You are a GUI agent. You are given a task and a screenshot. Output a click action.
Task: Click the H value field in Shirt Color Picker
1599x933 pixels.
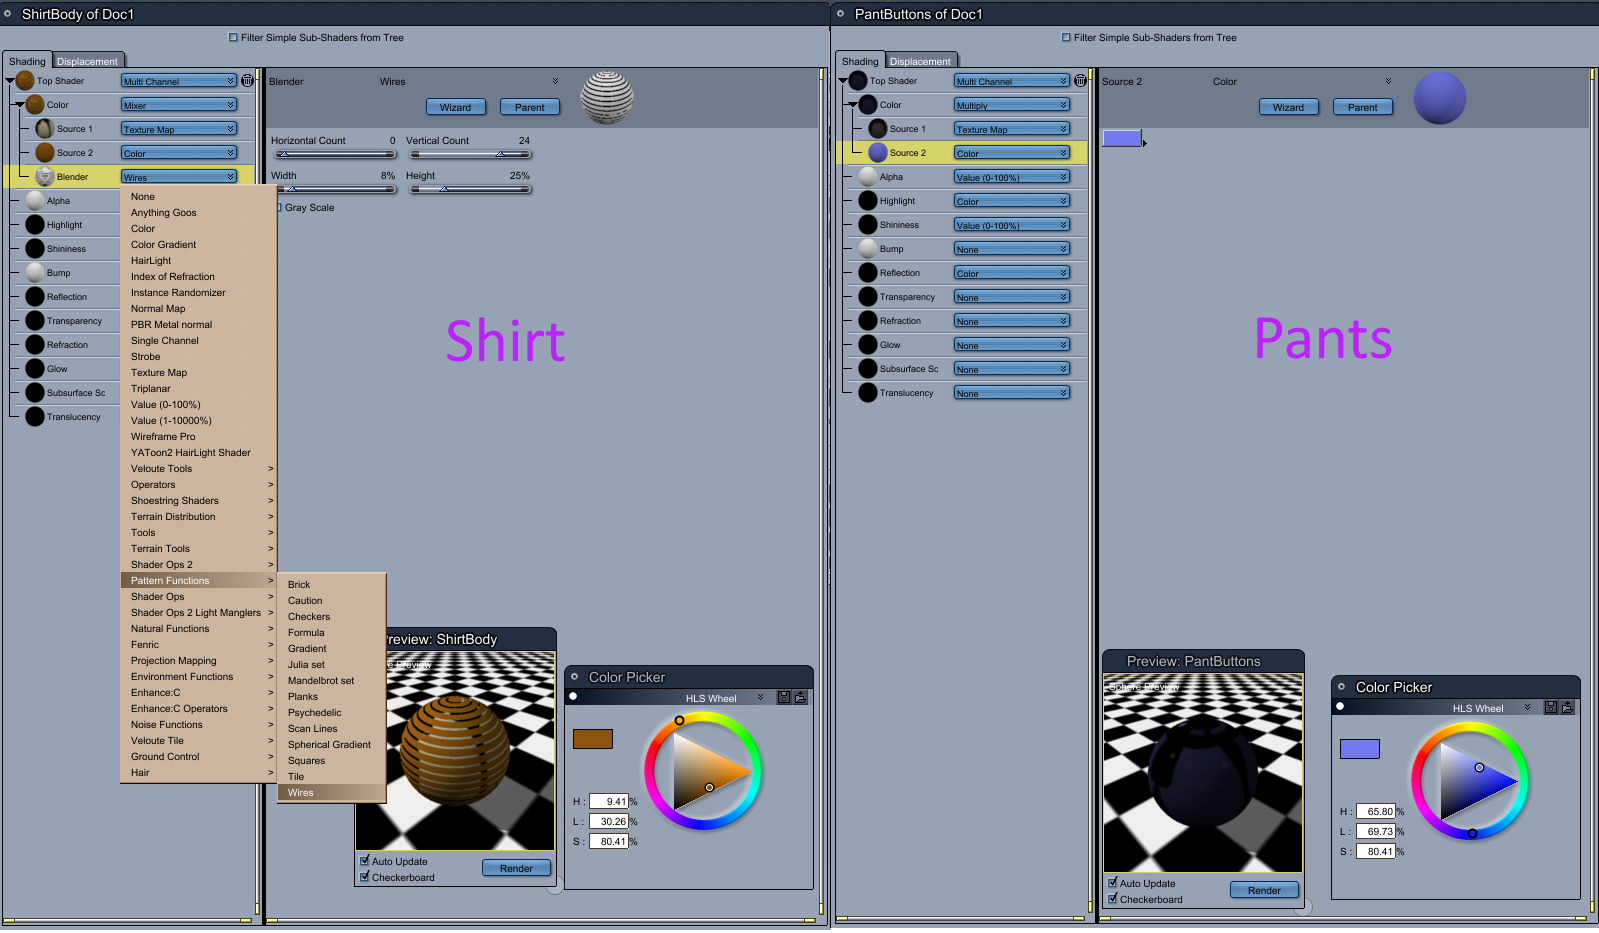pyautogui.click(x=609, y=801)
